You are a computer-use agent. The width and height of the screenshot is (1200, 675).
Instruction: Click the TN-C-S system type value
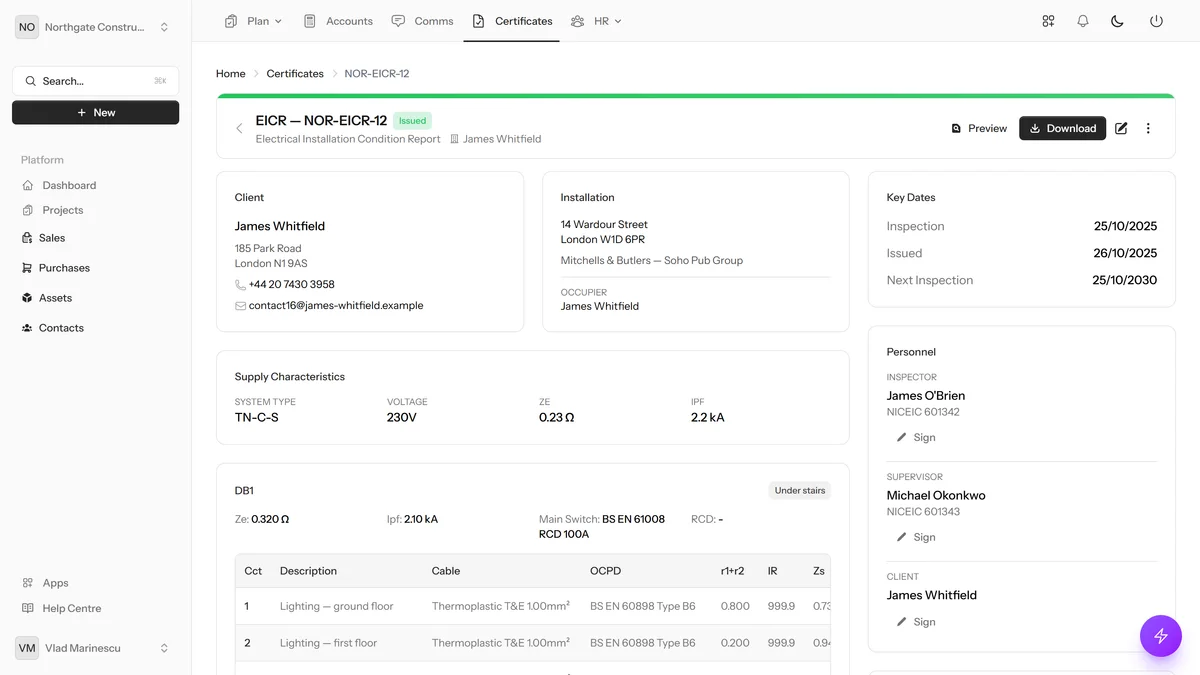(x=257, y=417)
